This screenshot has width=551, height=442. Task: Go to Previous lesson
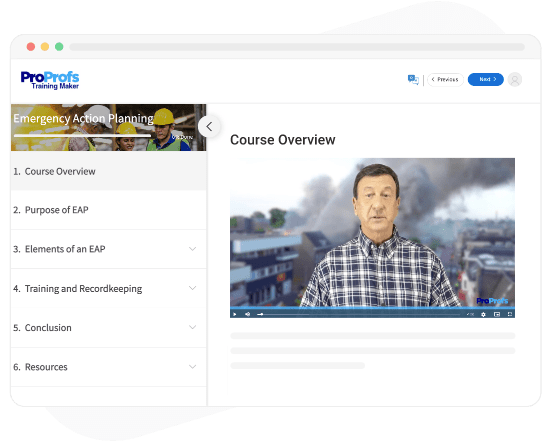[445, 79]
